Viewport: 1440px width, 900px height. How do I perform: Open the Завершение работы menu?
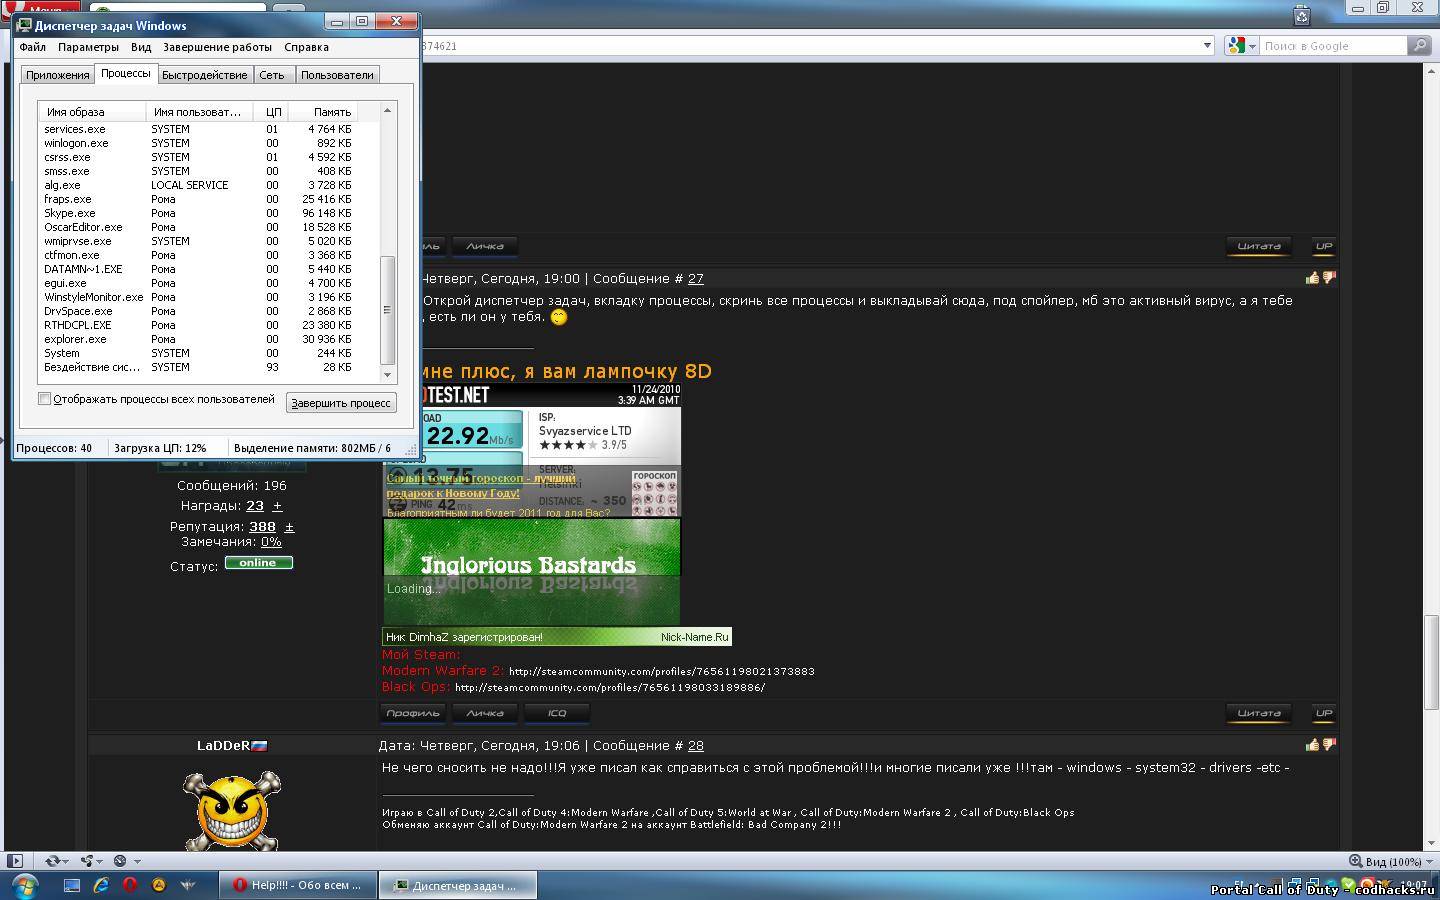point(217,47)
